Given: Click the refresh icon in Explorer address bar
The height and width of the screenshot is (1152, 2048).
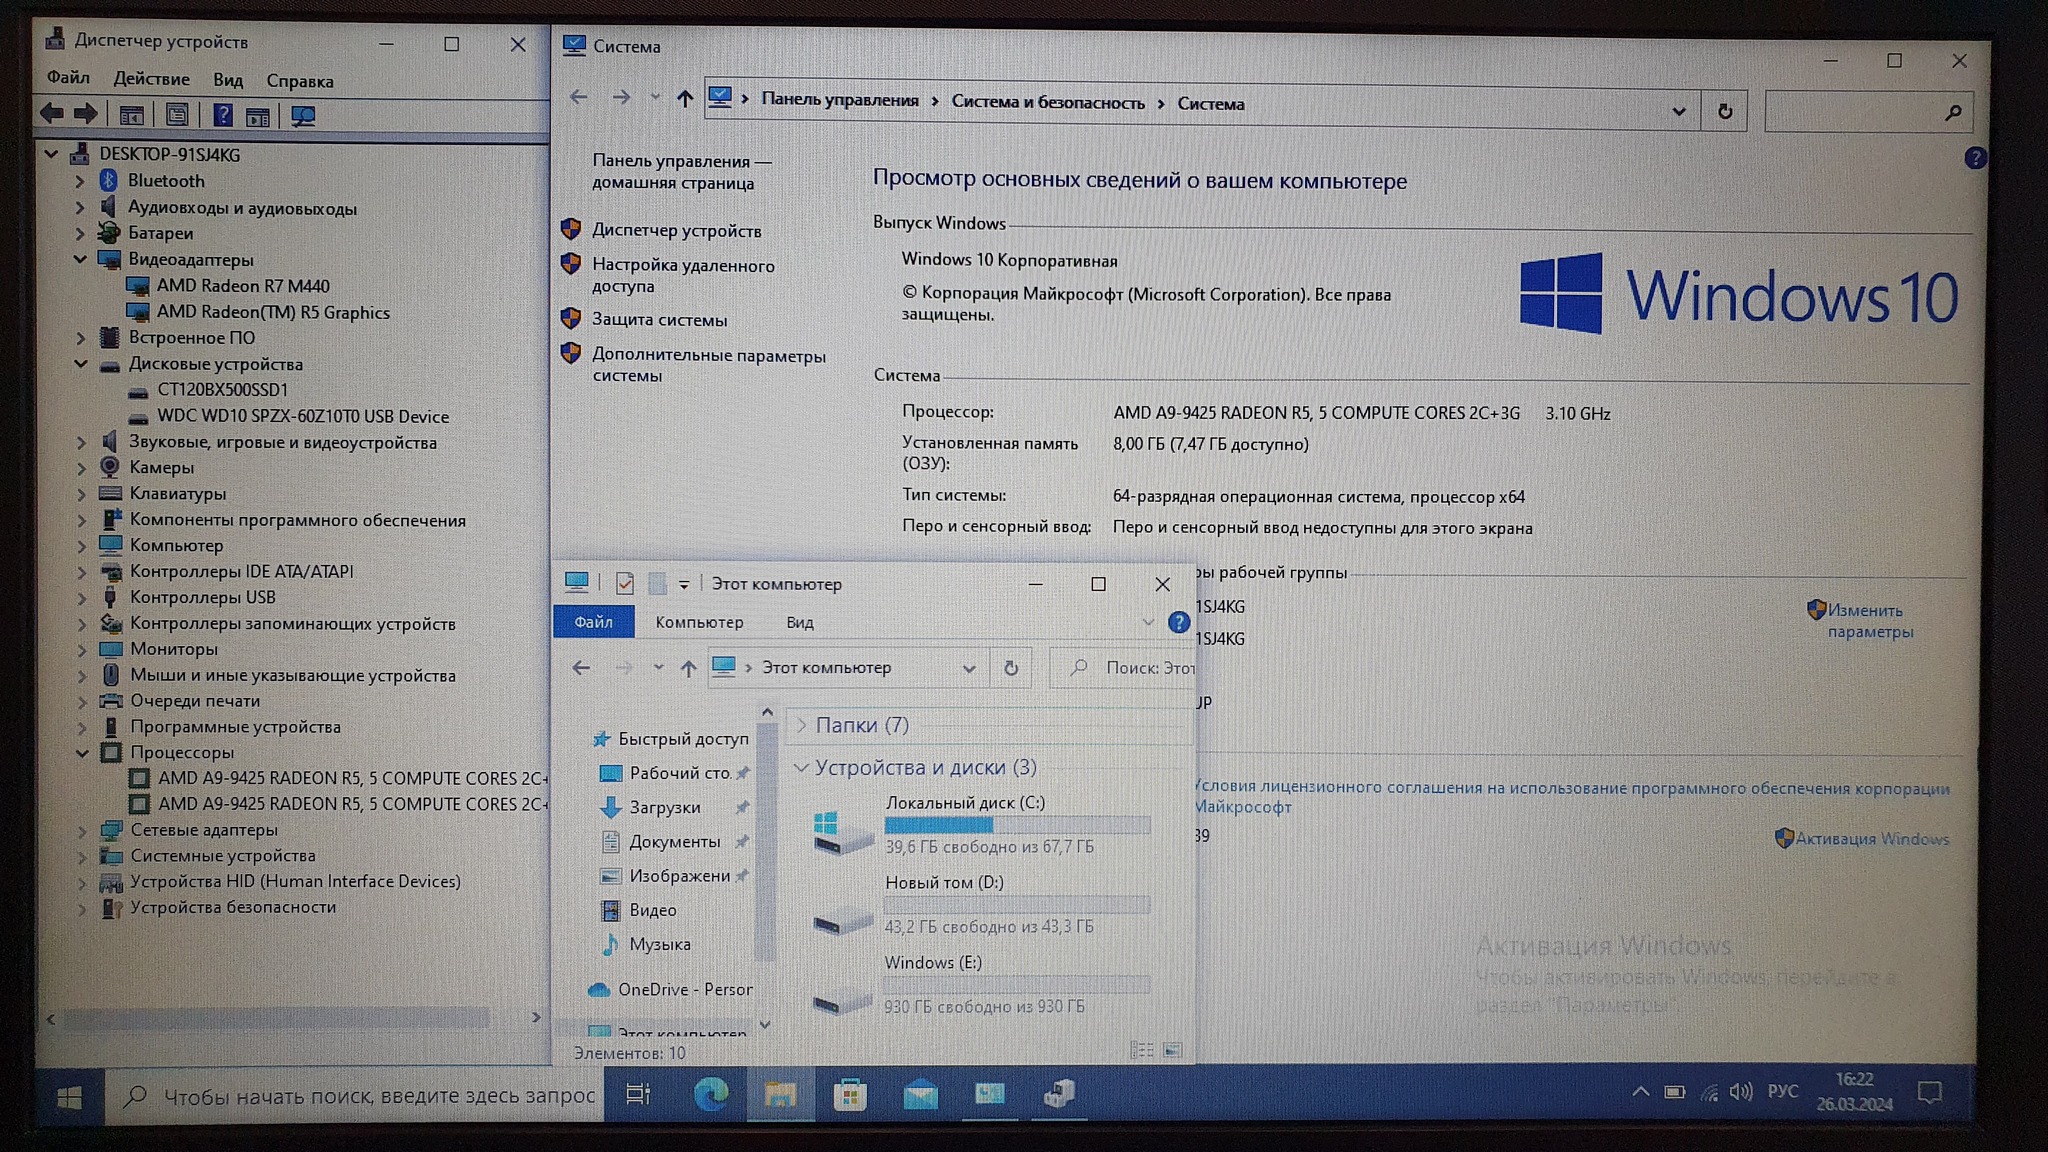Looking at the screenshot, I should 1011,668.
